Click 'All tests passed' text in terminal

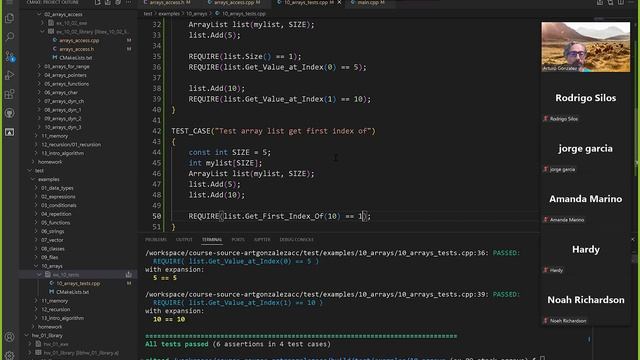click(x=177, y=344)
